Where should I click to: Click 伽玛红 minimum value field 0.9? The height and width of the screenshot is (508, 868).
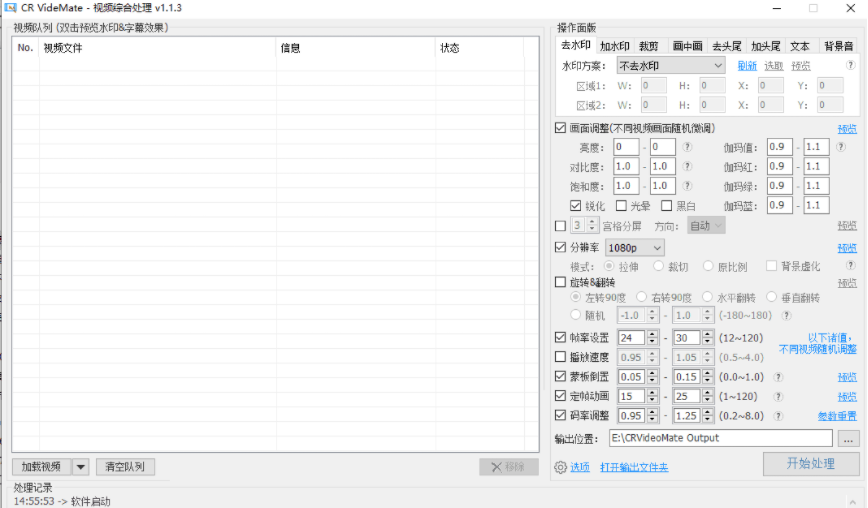[779, 166]
